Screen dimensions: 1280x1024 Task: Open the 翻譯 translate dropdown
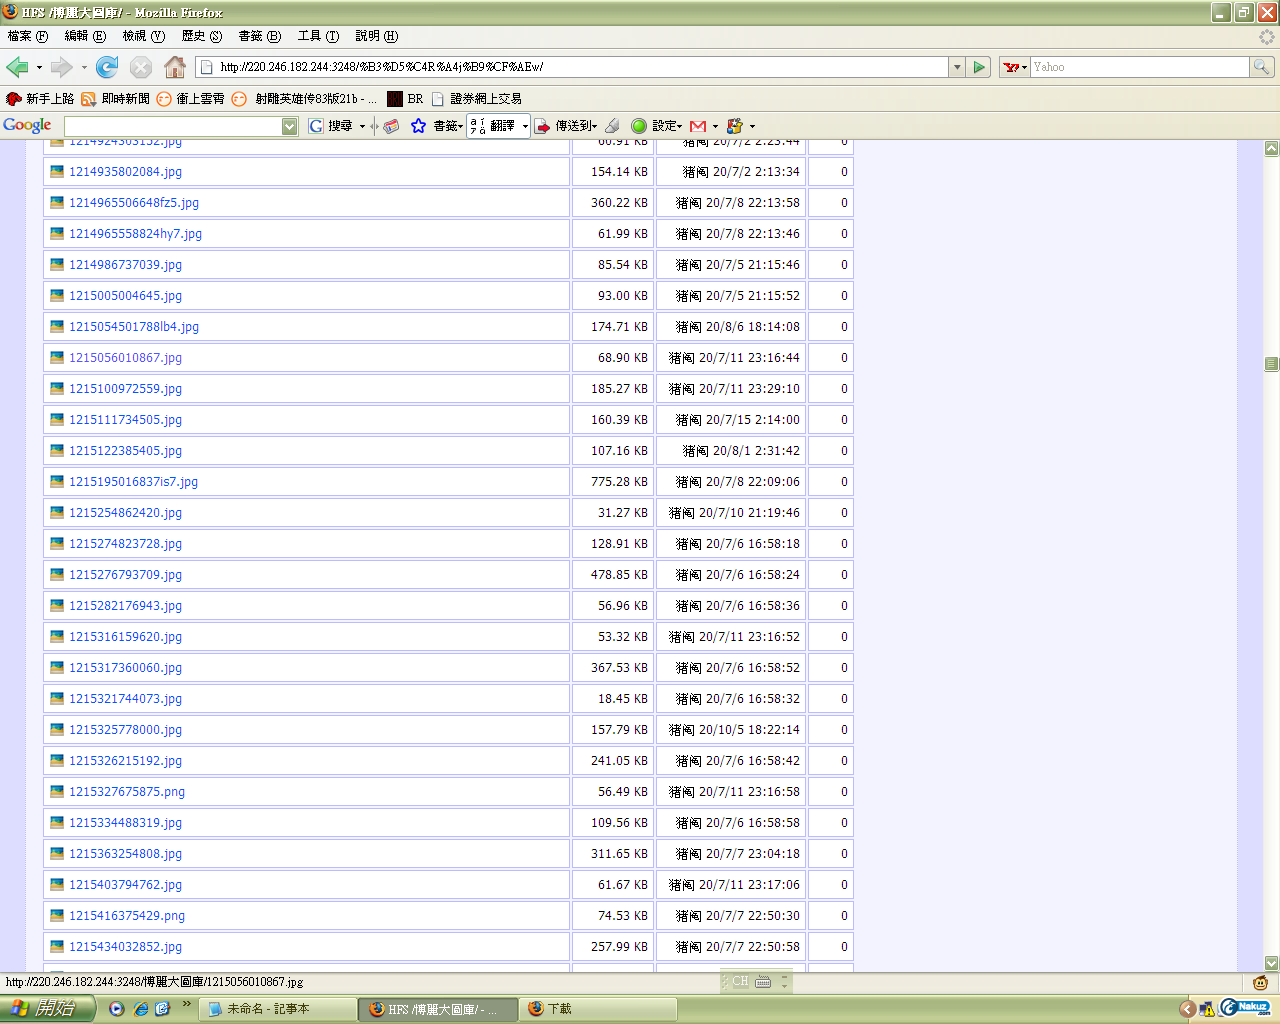point(524,126)
